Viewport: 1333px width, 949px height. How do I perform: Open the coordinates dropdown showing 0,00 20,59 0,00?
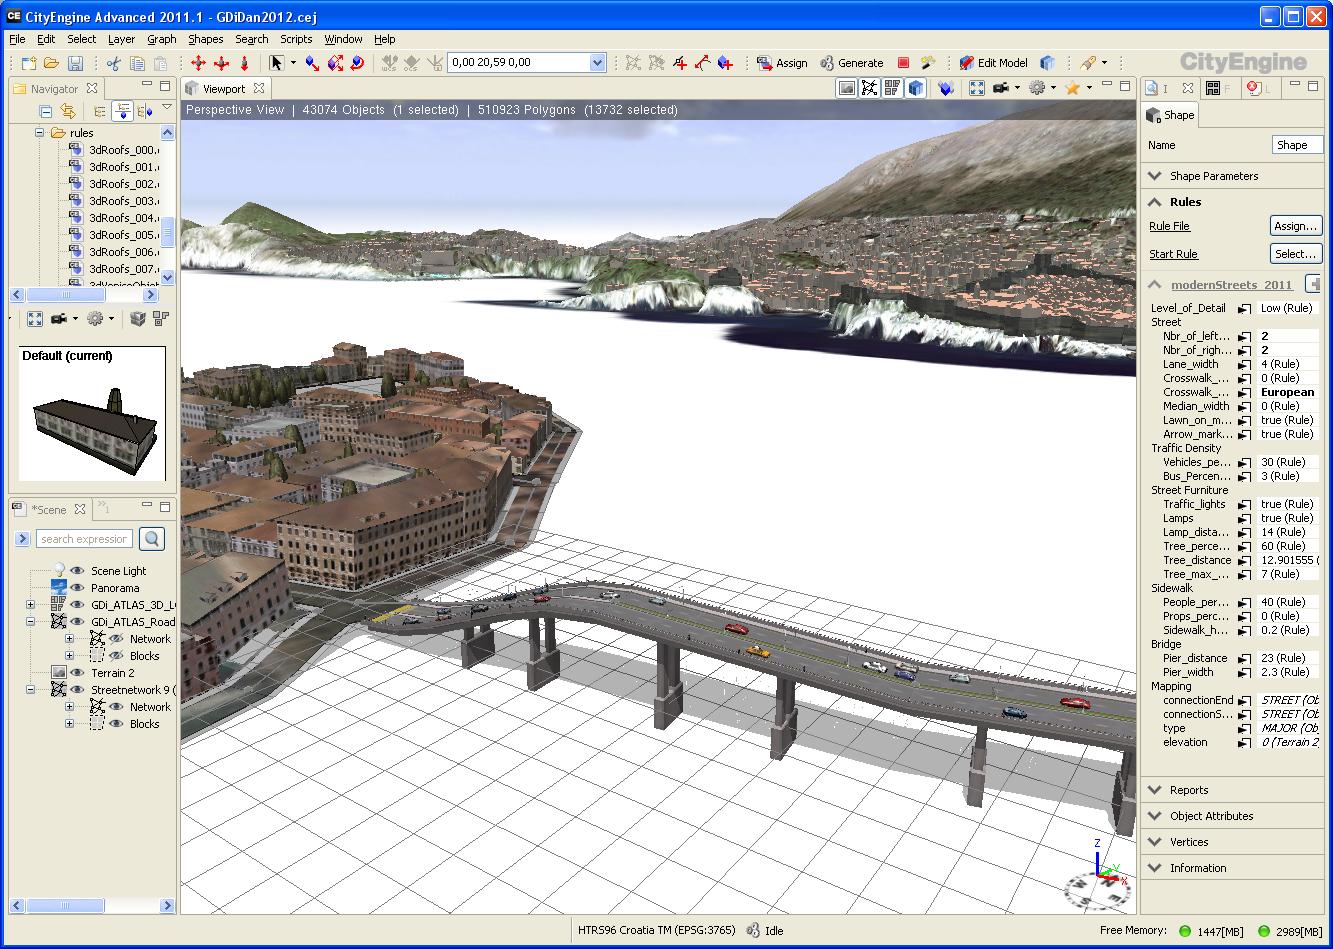pyautogui.click(x=597, y=63)
